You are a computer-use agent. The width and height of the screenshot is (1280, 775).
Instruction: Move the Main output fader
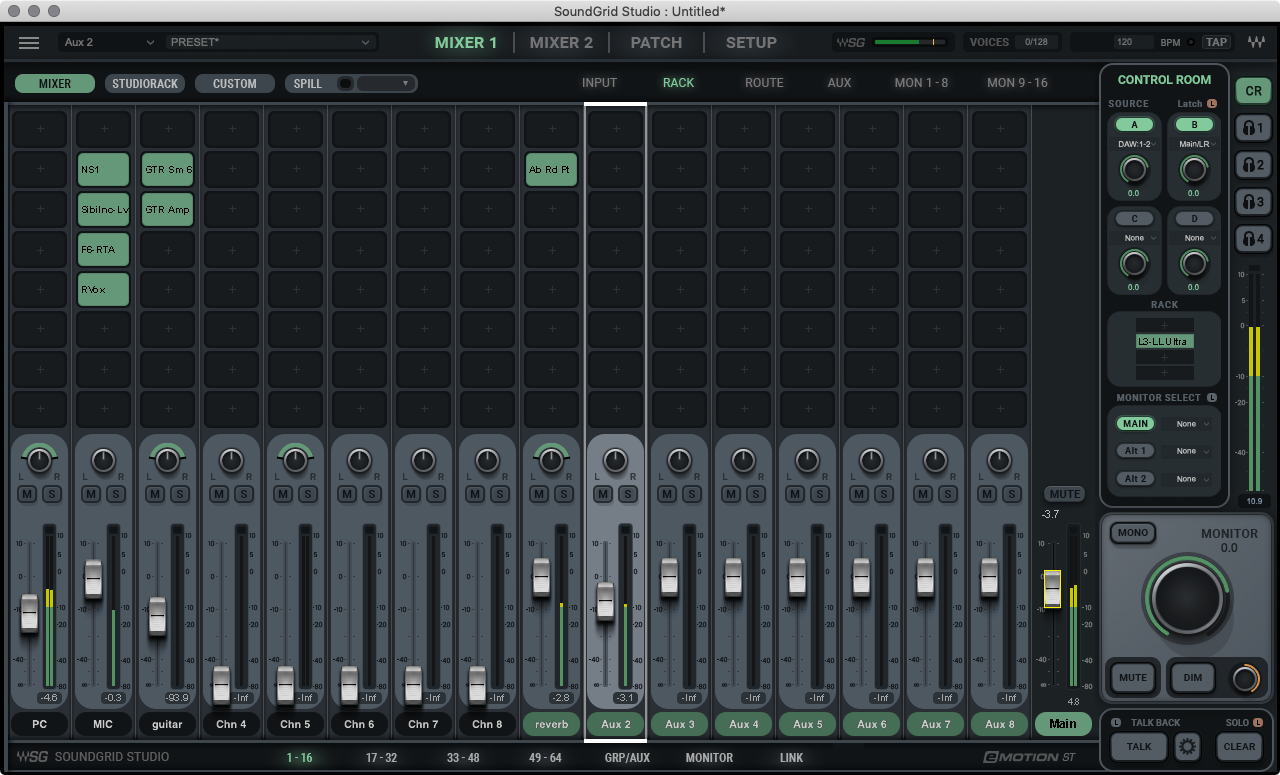coord(1052,589)
